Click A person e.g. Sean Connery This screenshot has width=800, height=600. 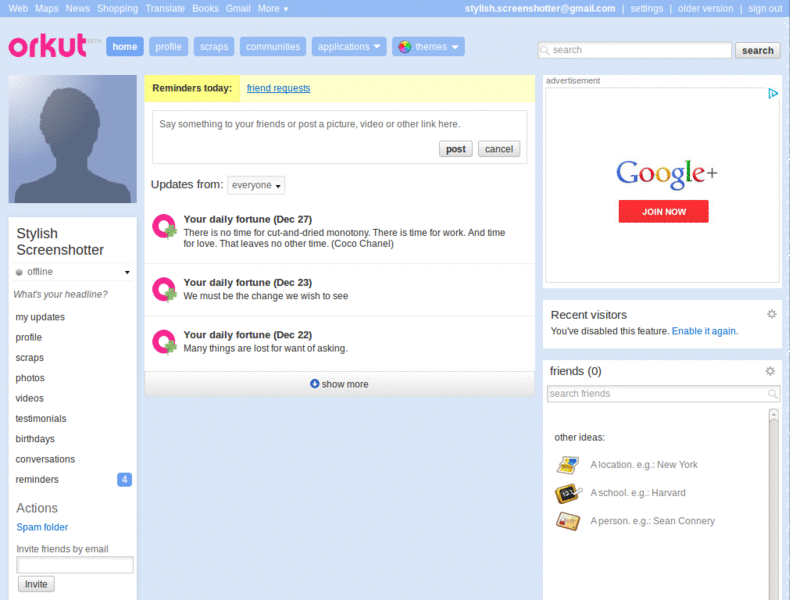point(653,521)
